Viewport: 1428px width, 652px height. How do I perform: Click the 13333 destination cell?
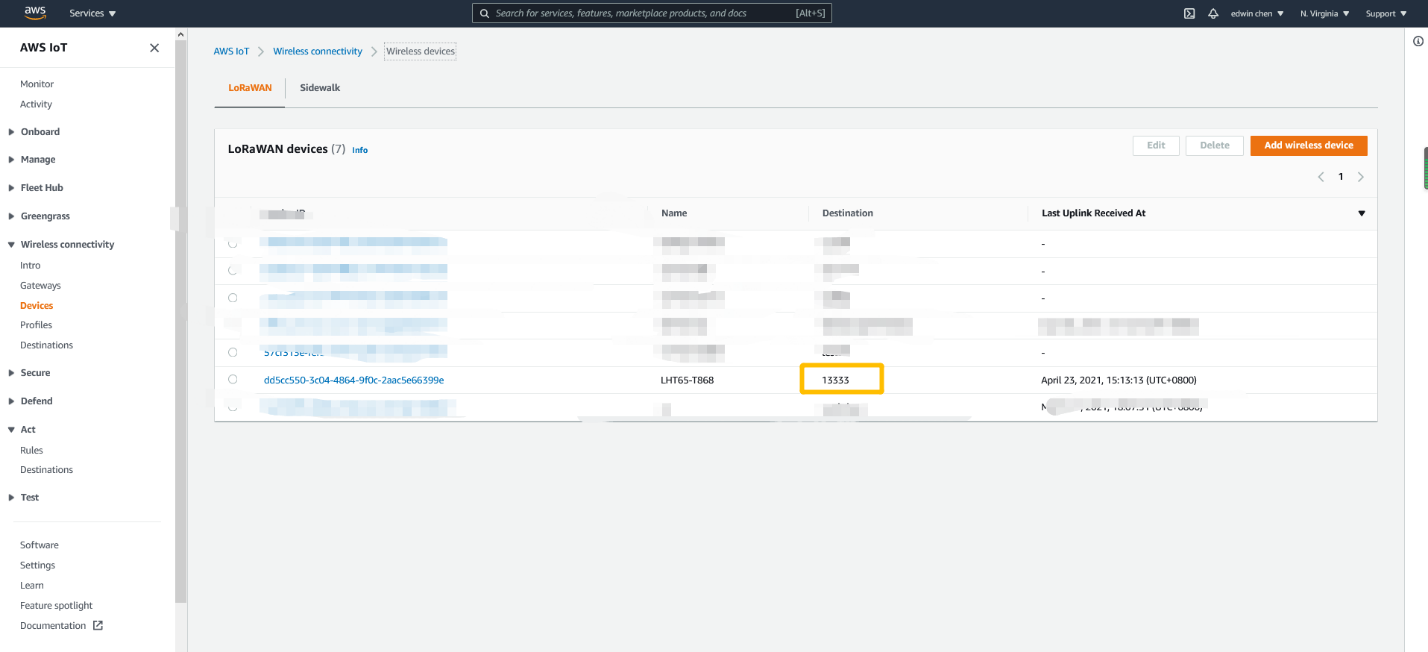coord(836,380)
